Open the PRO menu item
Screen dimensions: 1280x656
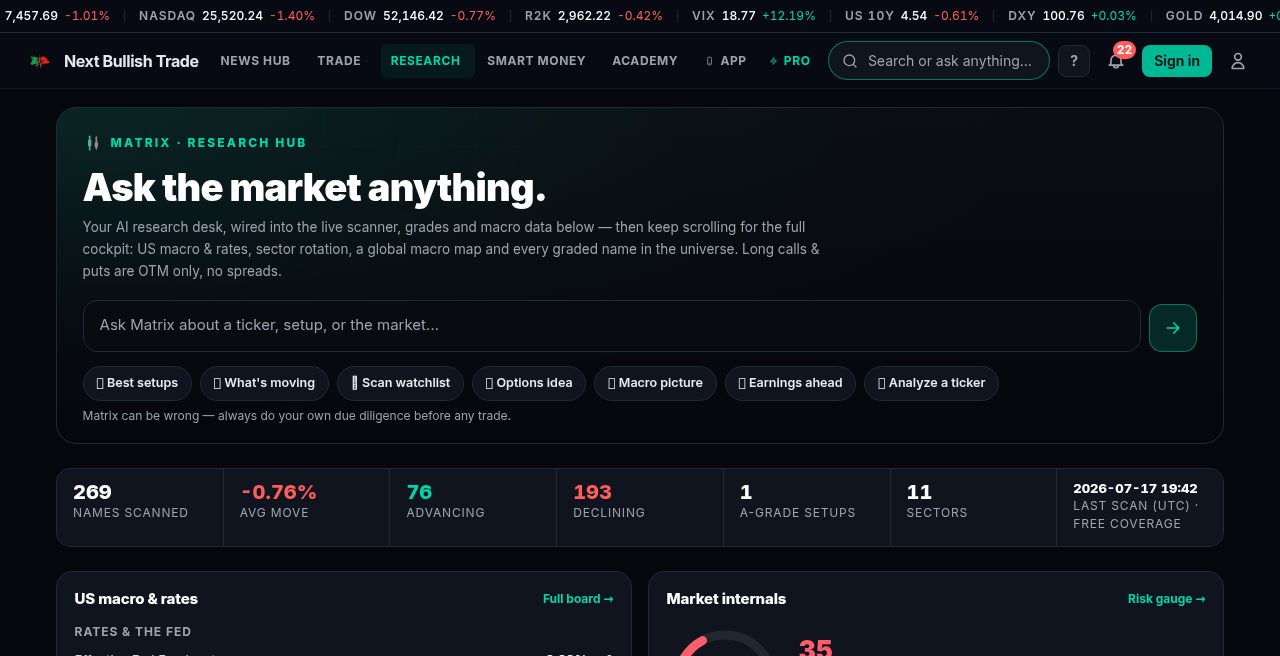[x=790, y=61]
